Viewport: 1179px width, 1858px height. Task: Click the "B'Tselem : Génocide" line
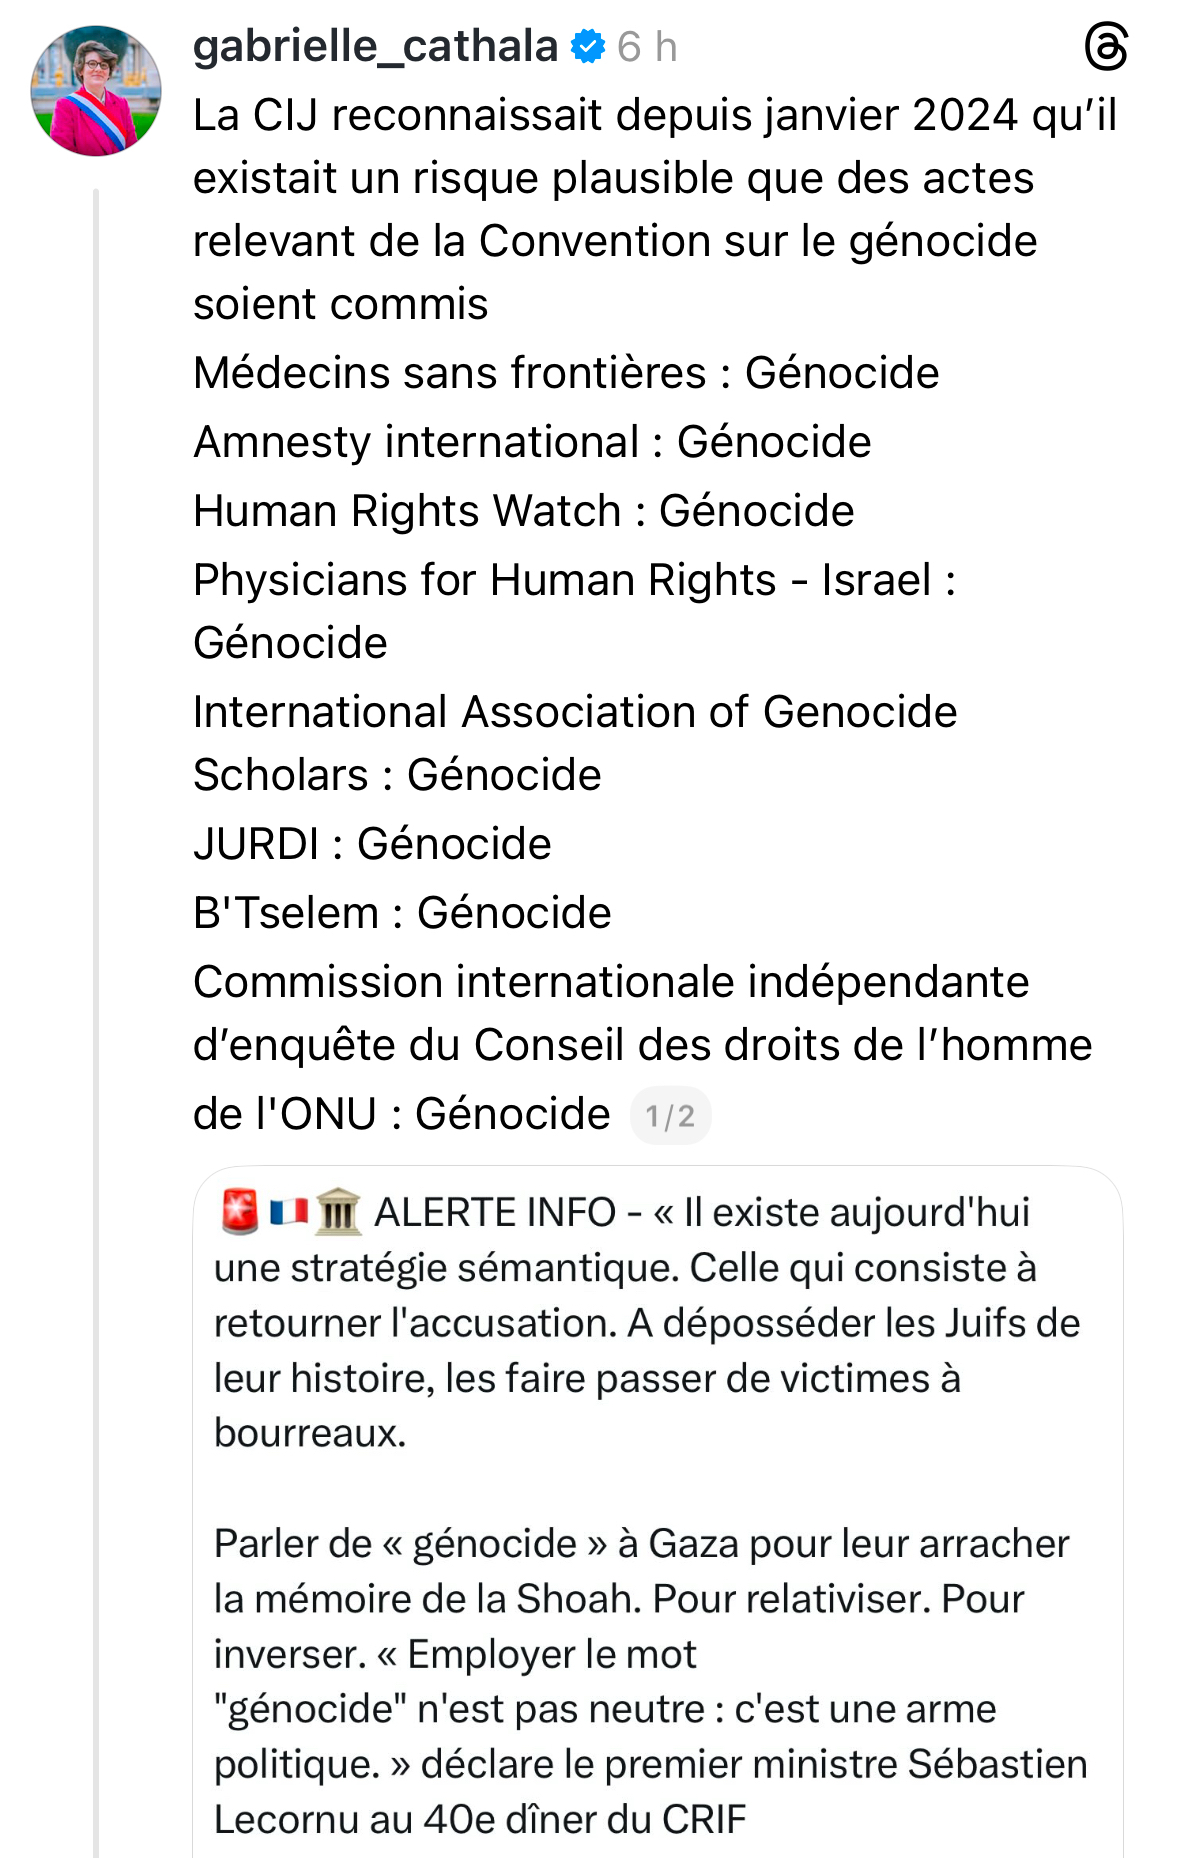402,913
